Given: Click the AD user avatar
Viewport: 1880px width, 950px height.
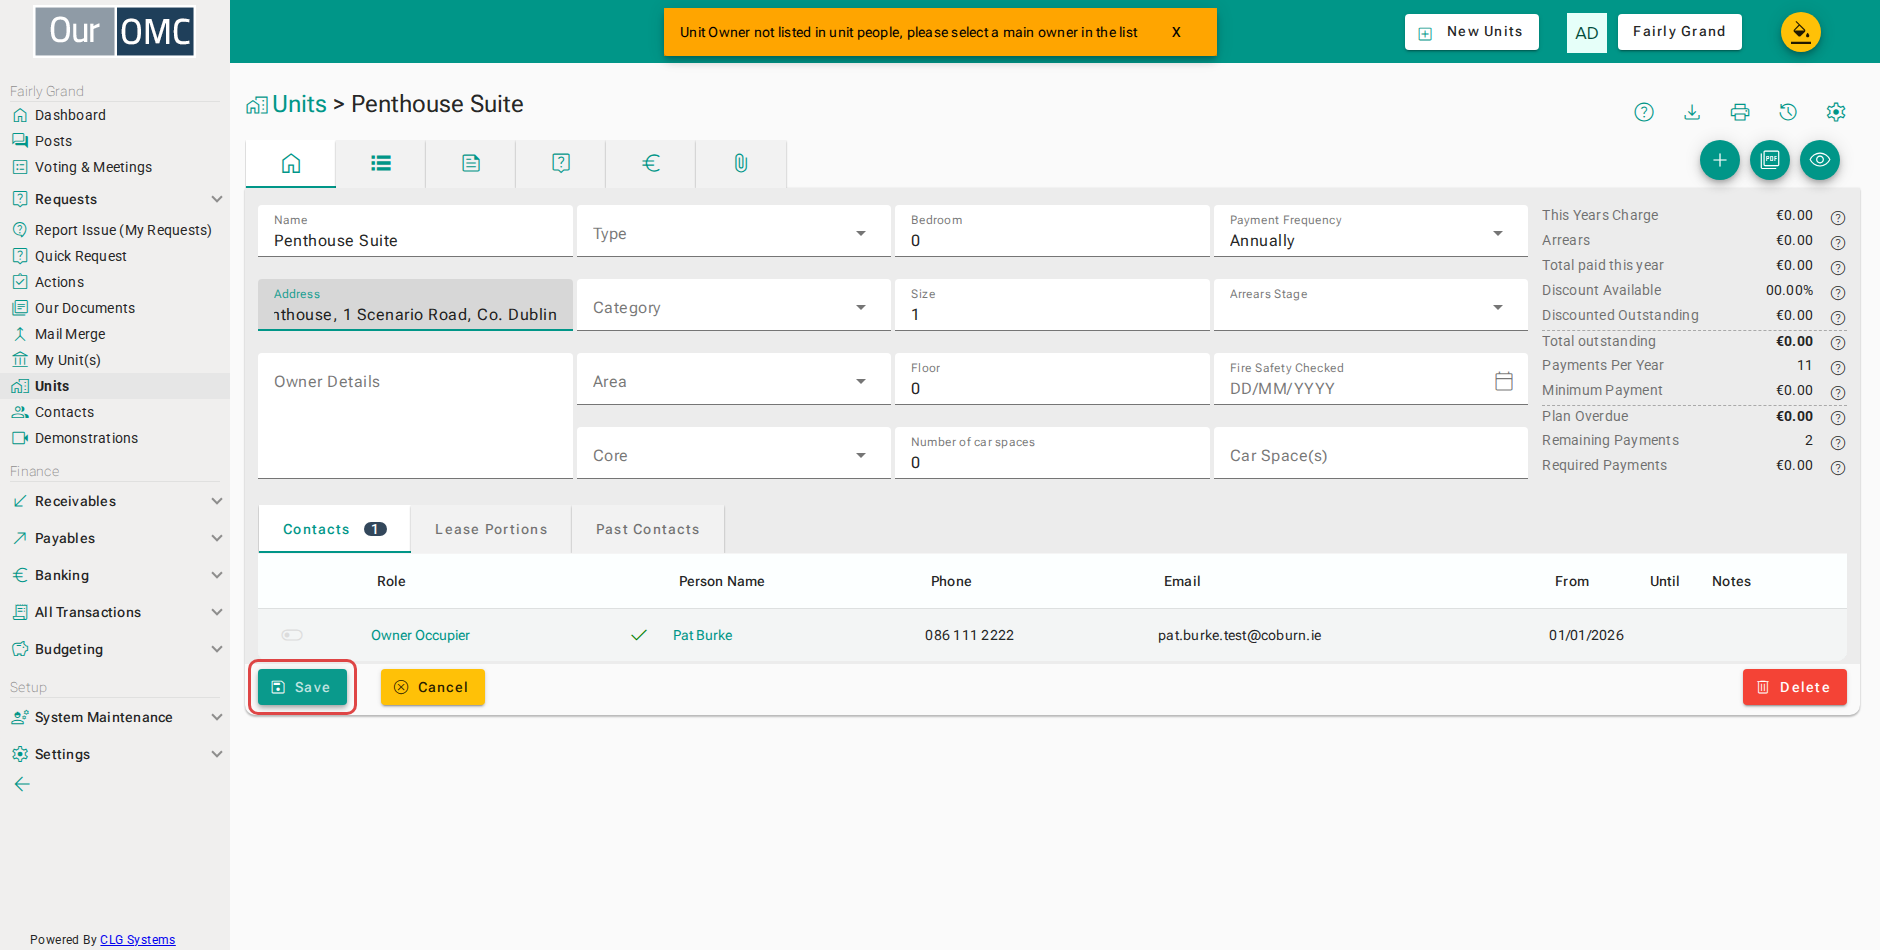Looking at the screenshot, I should tap(1587, 33).
